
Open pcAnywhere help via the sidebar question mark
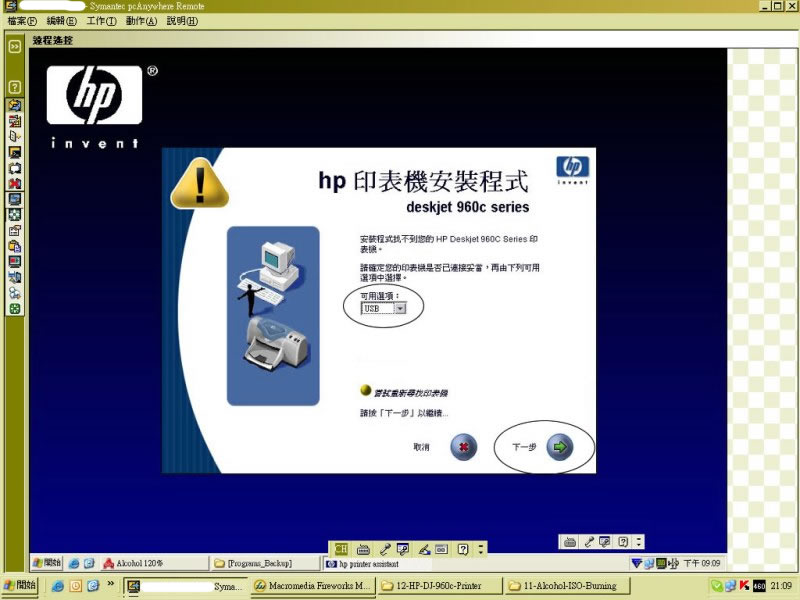(x=15, y=87)
